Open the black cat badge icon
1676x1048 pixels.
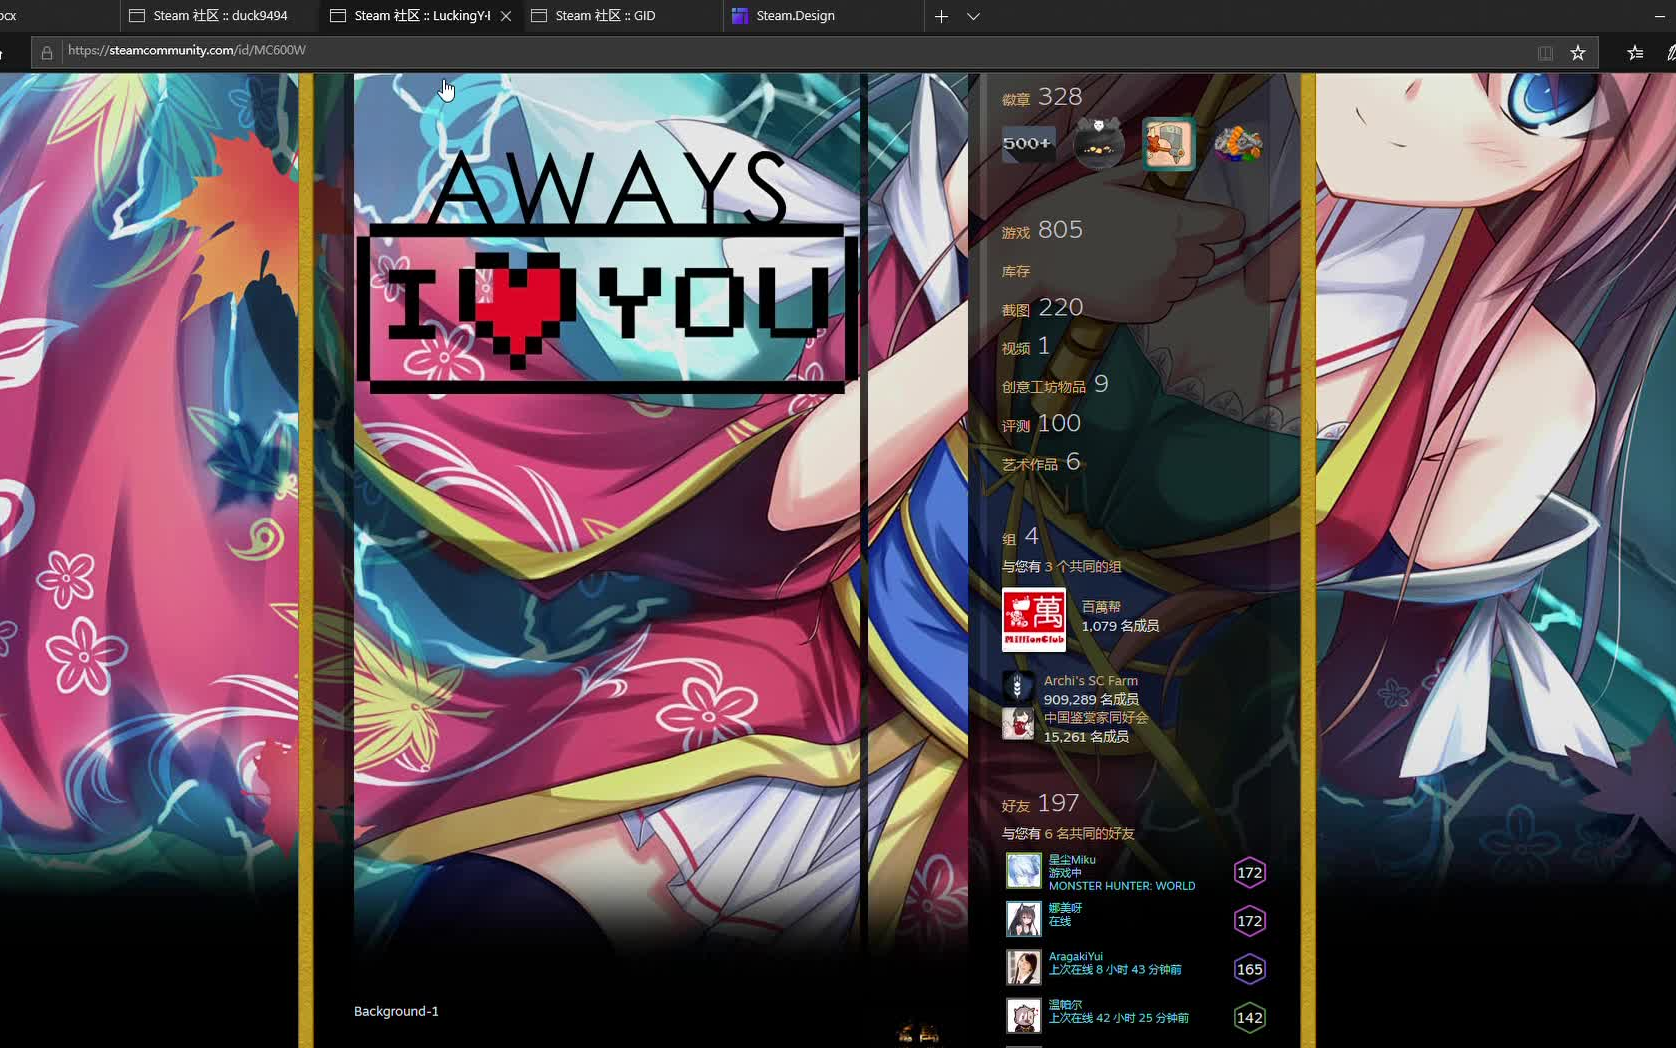[x=1098, y=144]
